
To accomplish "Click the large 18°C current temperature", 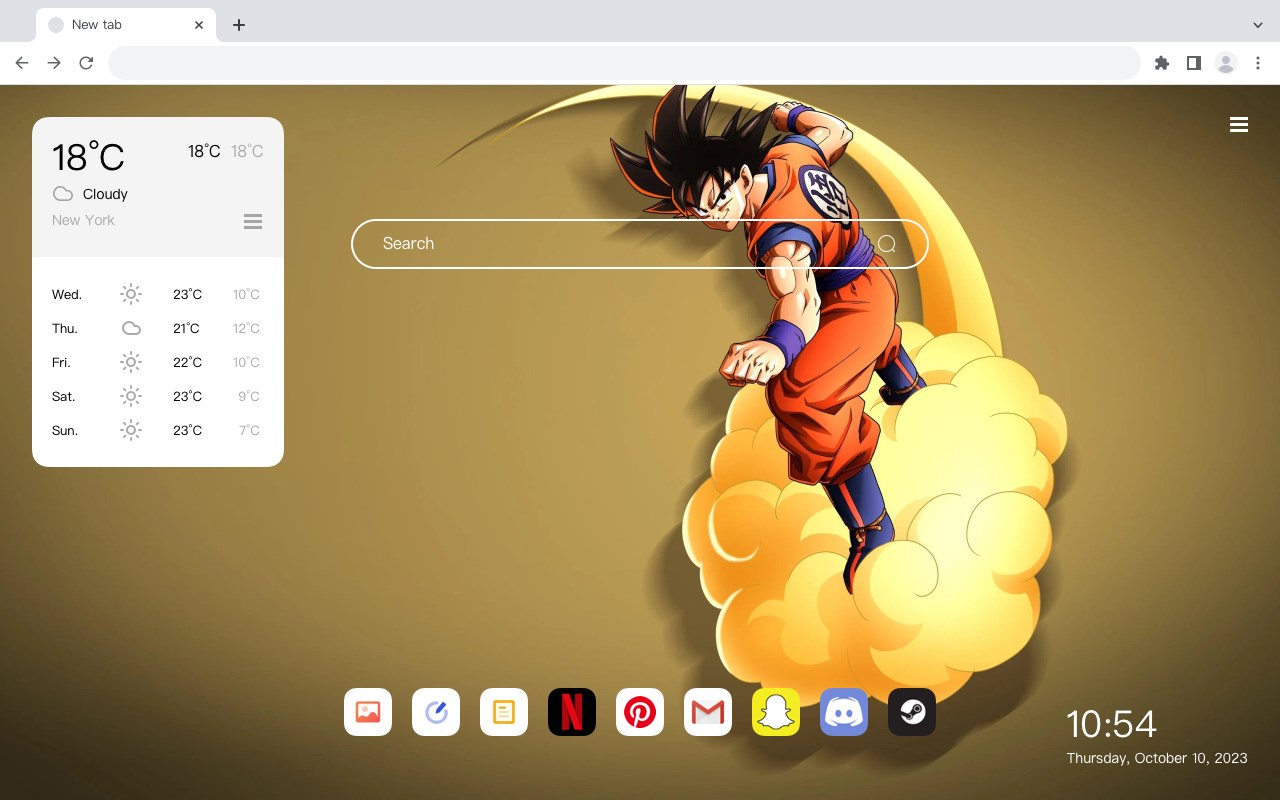I will coord(88,157).
